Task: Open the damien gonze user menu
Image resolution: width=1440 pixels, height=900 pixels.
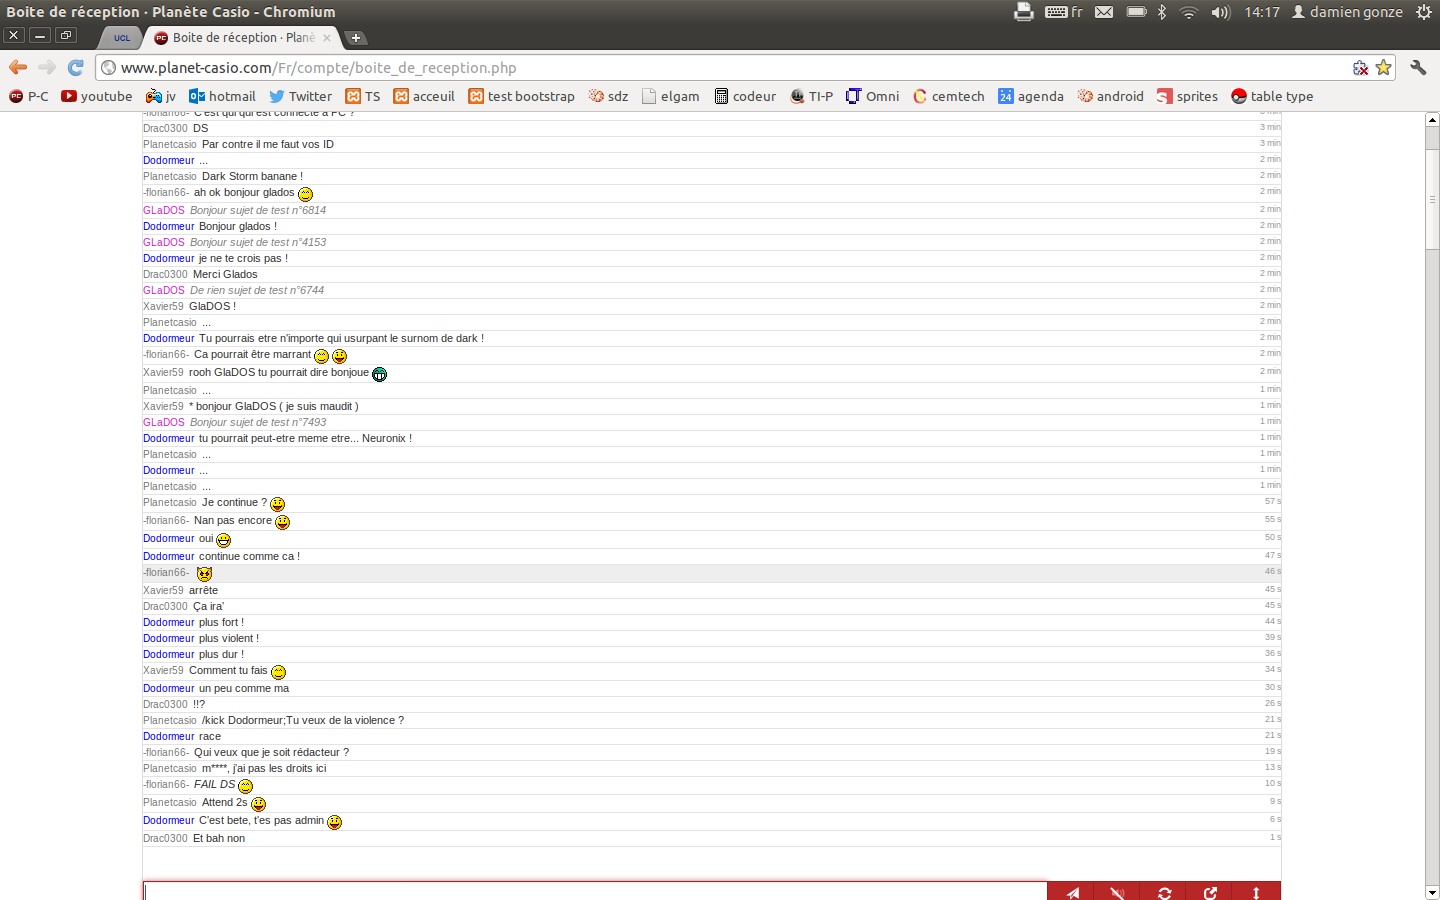Action: (1347, 12)
